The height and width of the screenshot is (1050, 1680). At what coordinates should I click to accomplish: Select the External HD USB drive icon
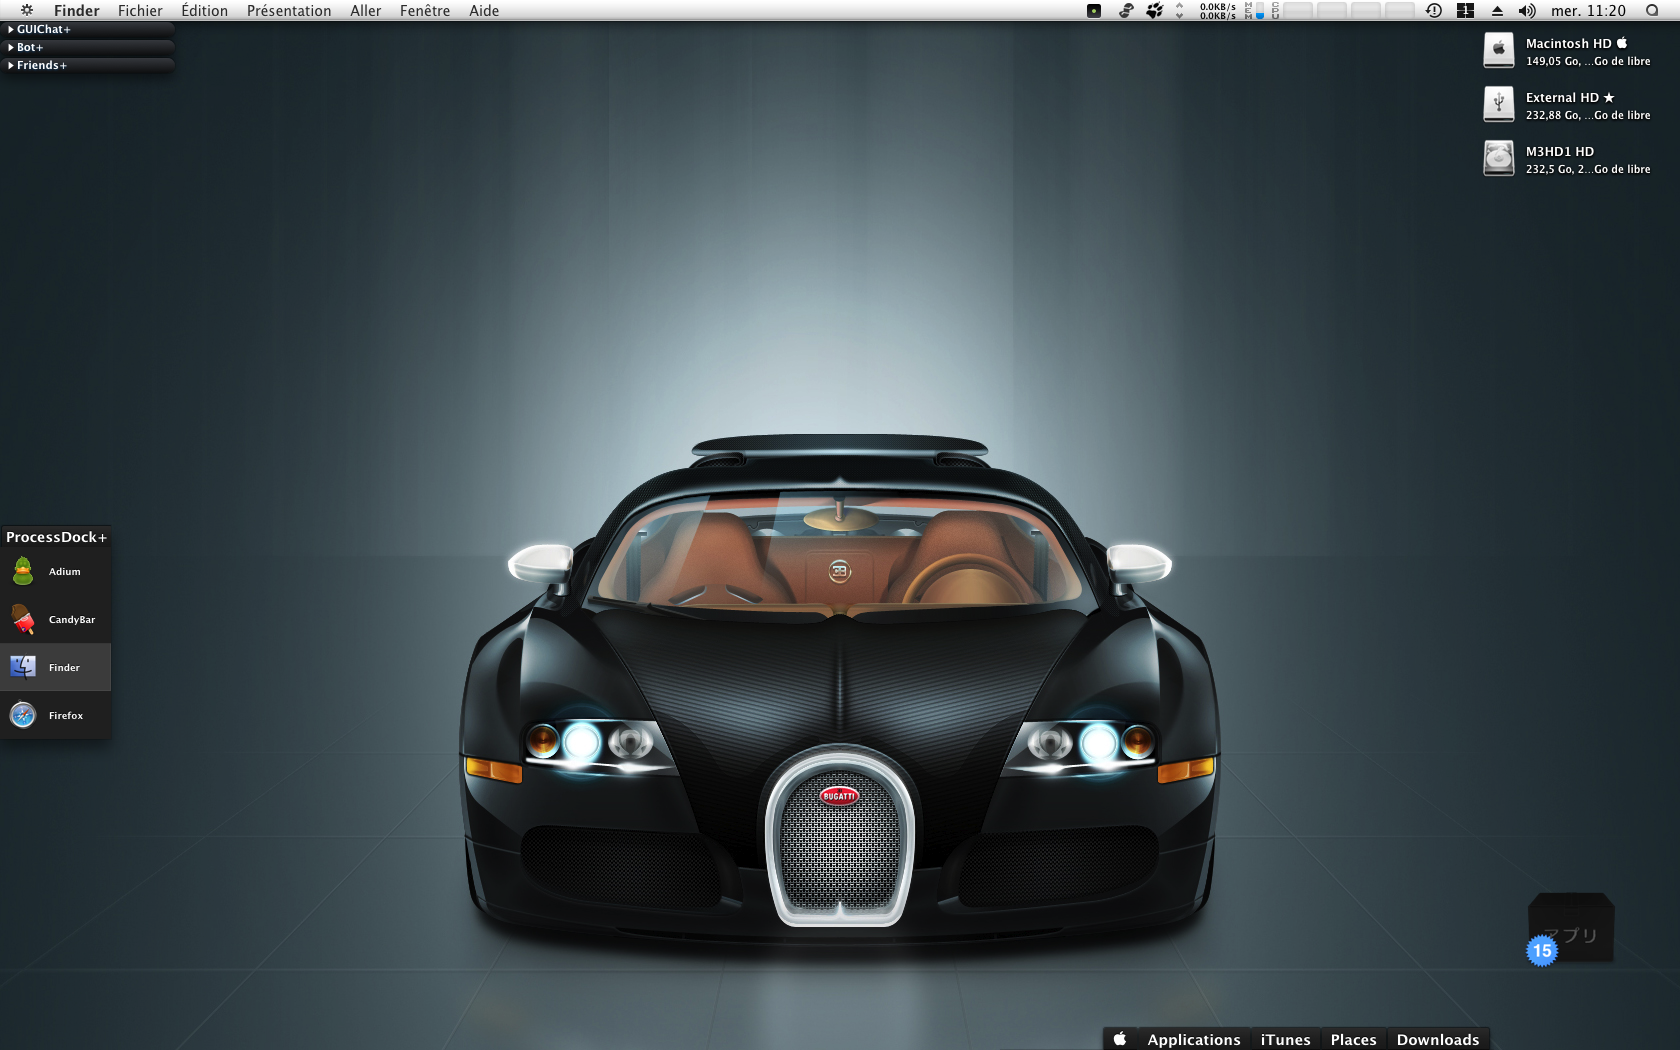click(x=1498, y=104)
